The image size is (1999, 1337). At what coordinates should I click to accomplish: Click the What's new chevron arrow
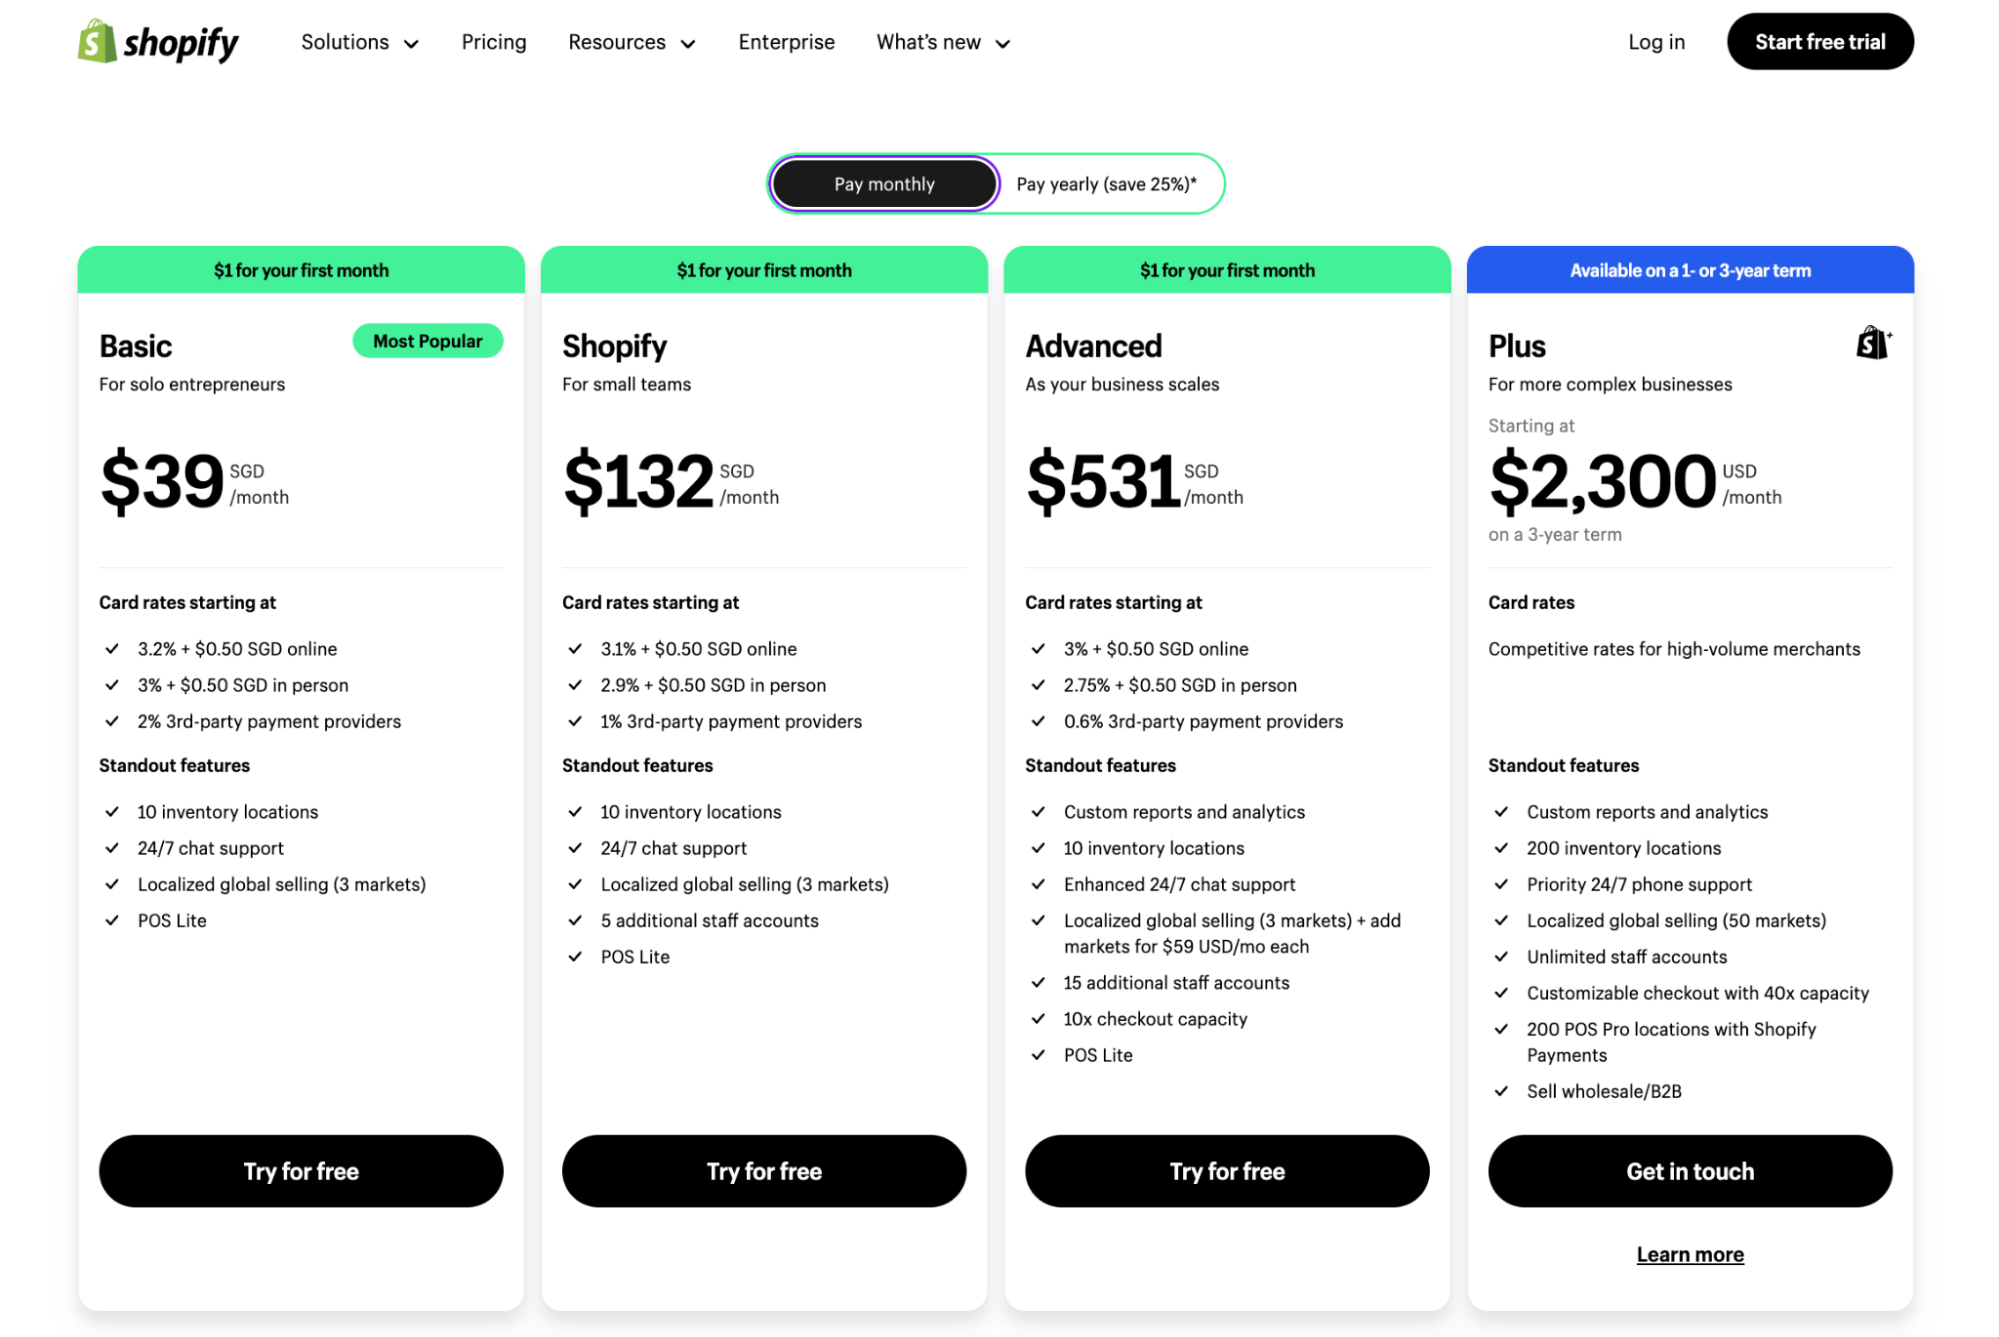coord(1003,44)
